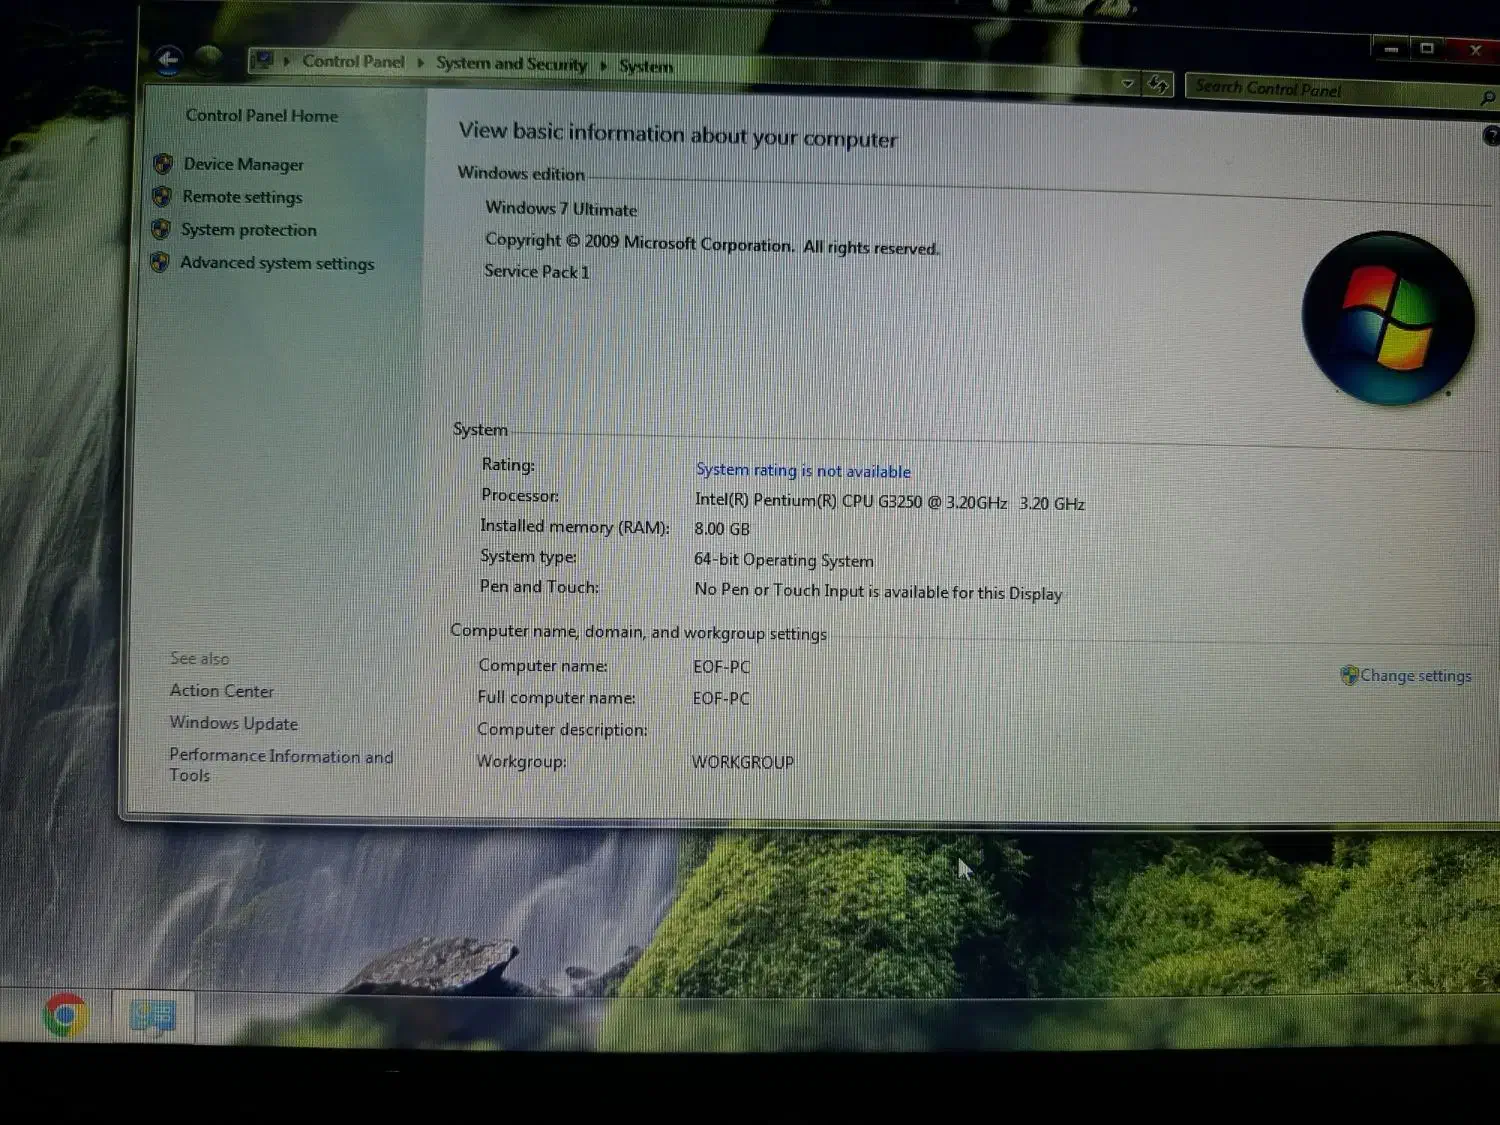Open Advanced system settings

[x=277, y=263]
